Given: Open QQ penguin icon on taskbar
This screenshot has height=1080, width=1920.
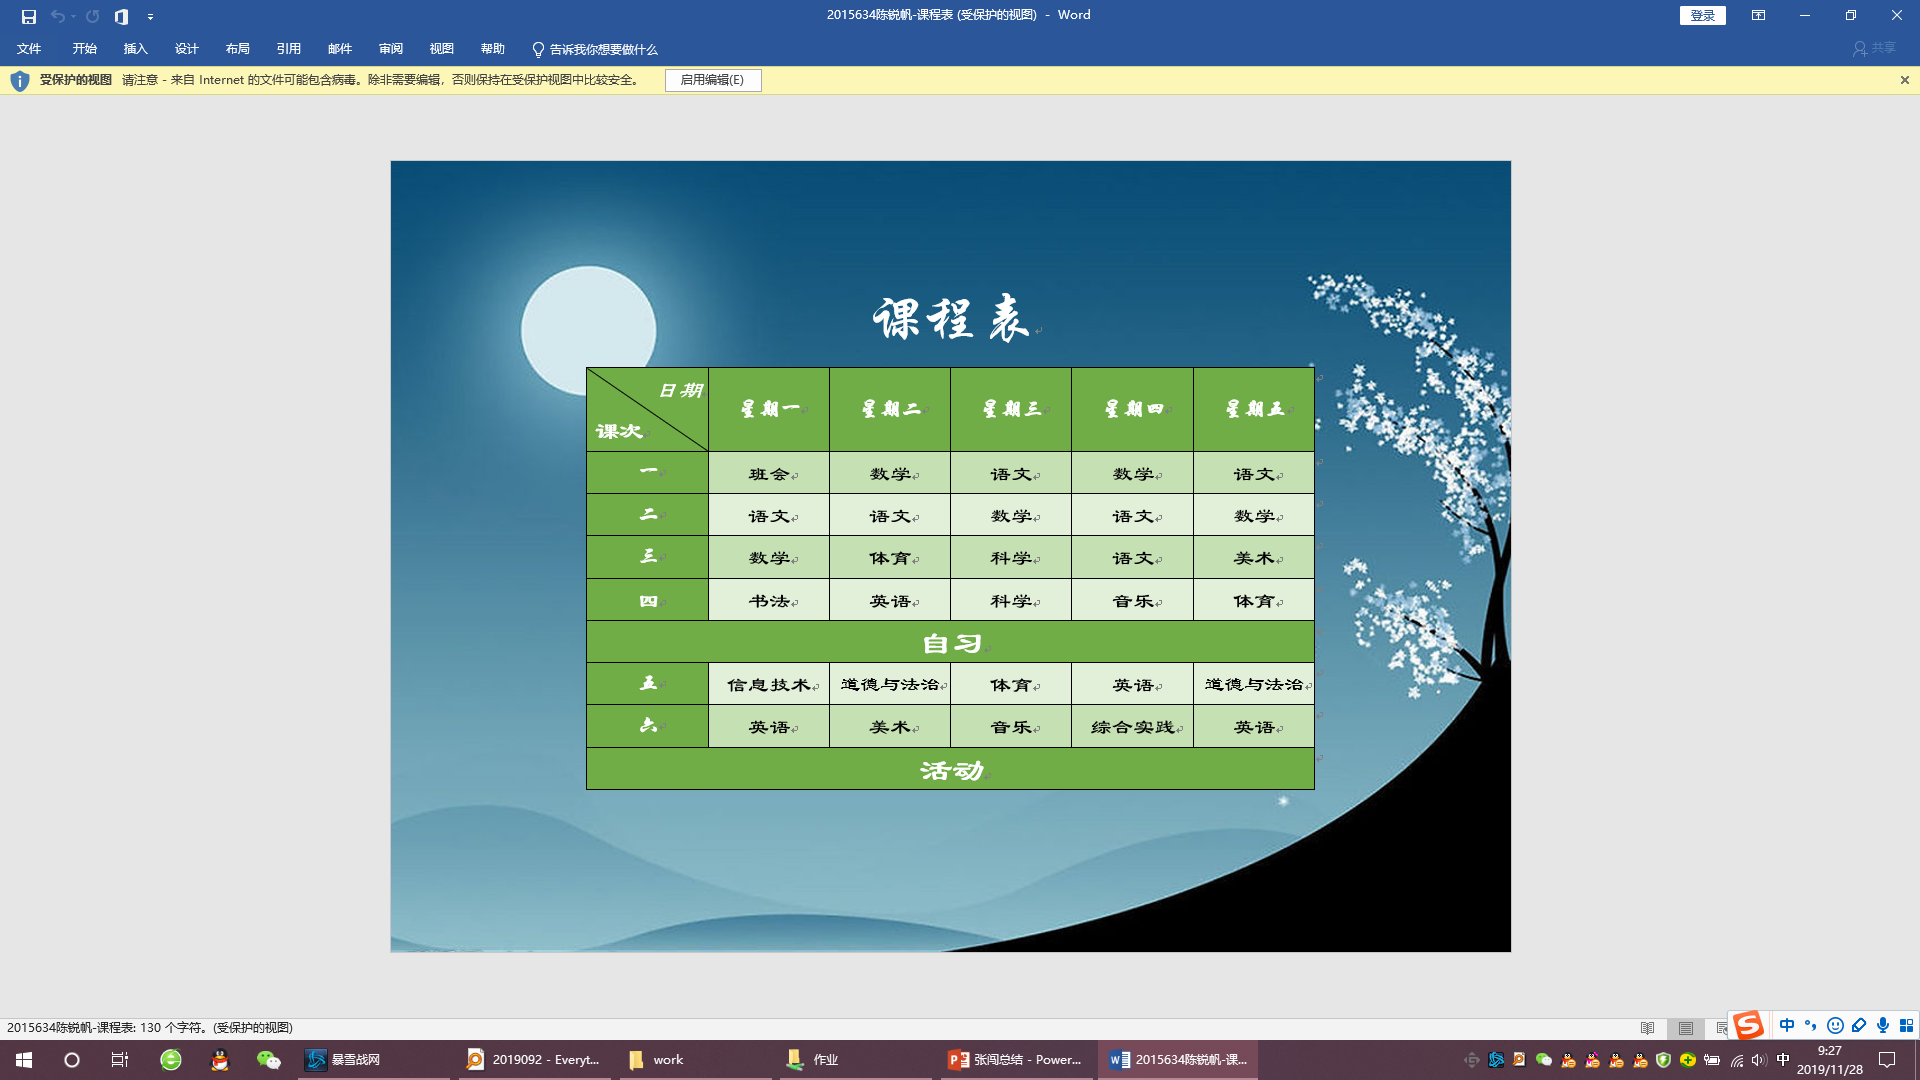Looking at the screenshot, I should (x=220, y=1059).
